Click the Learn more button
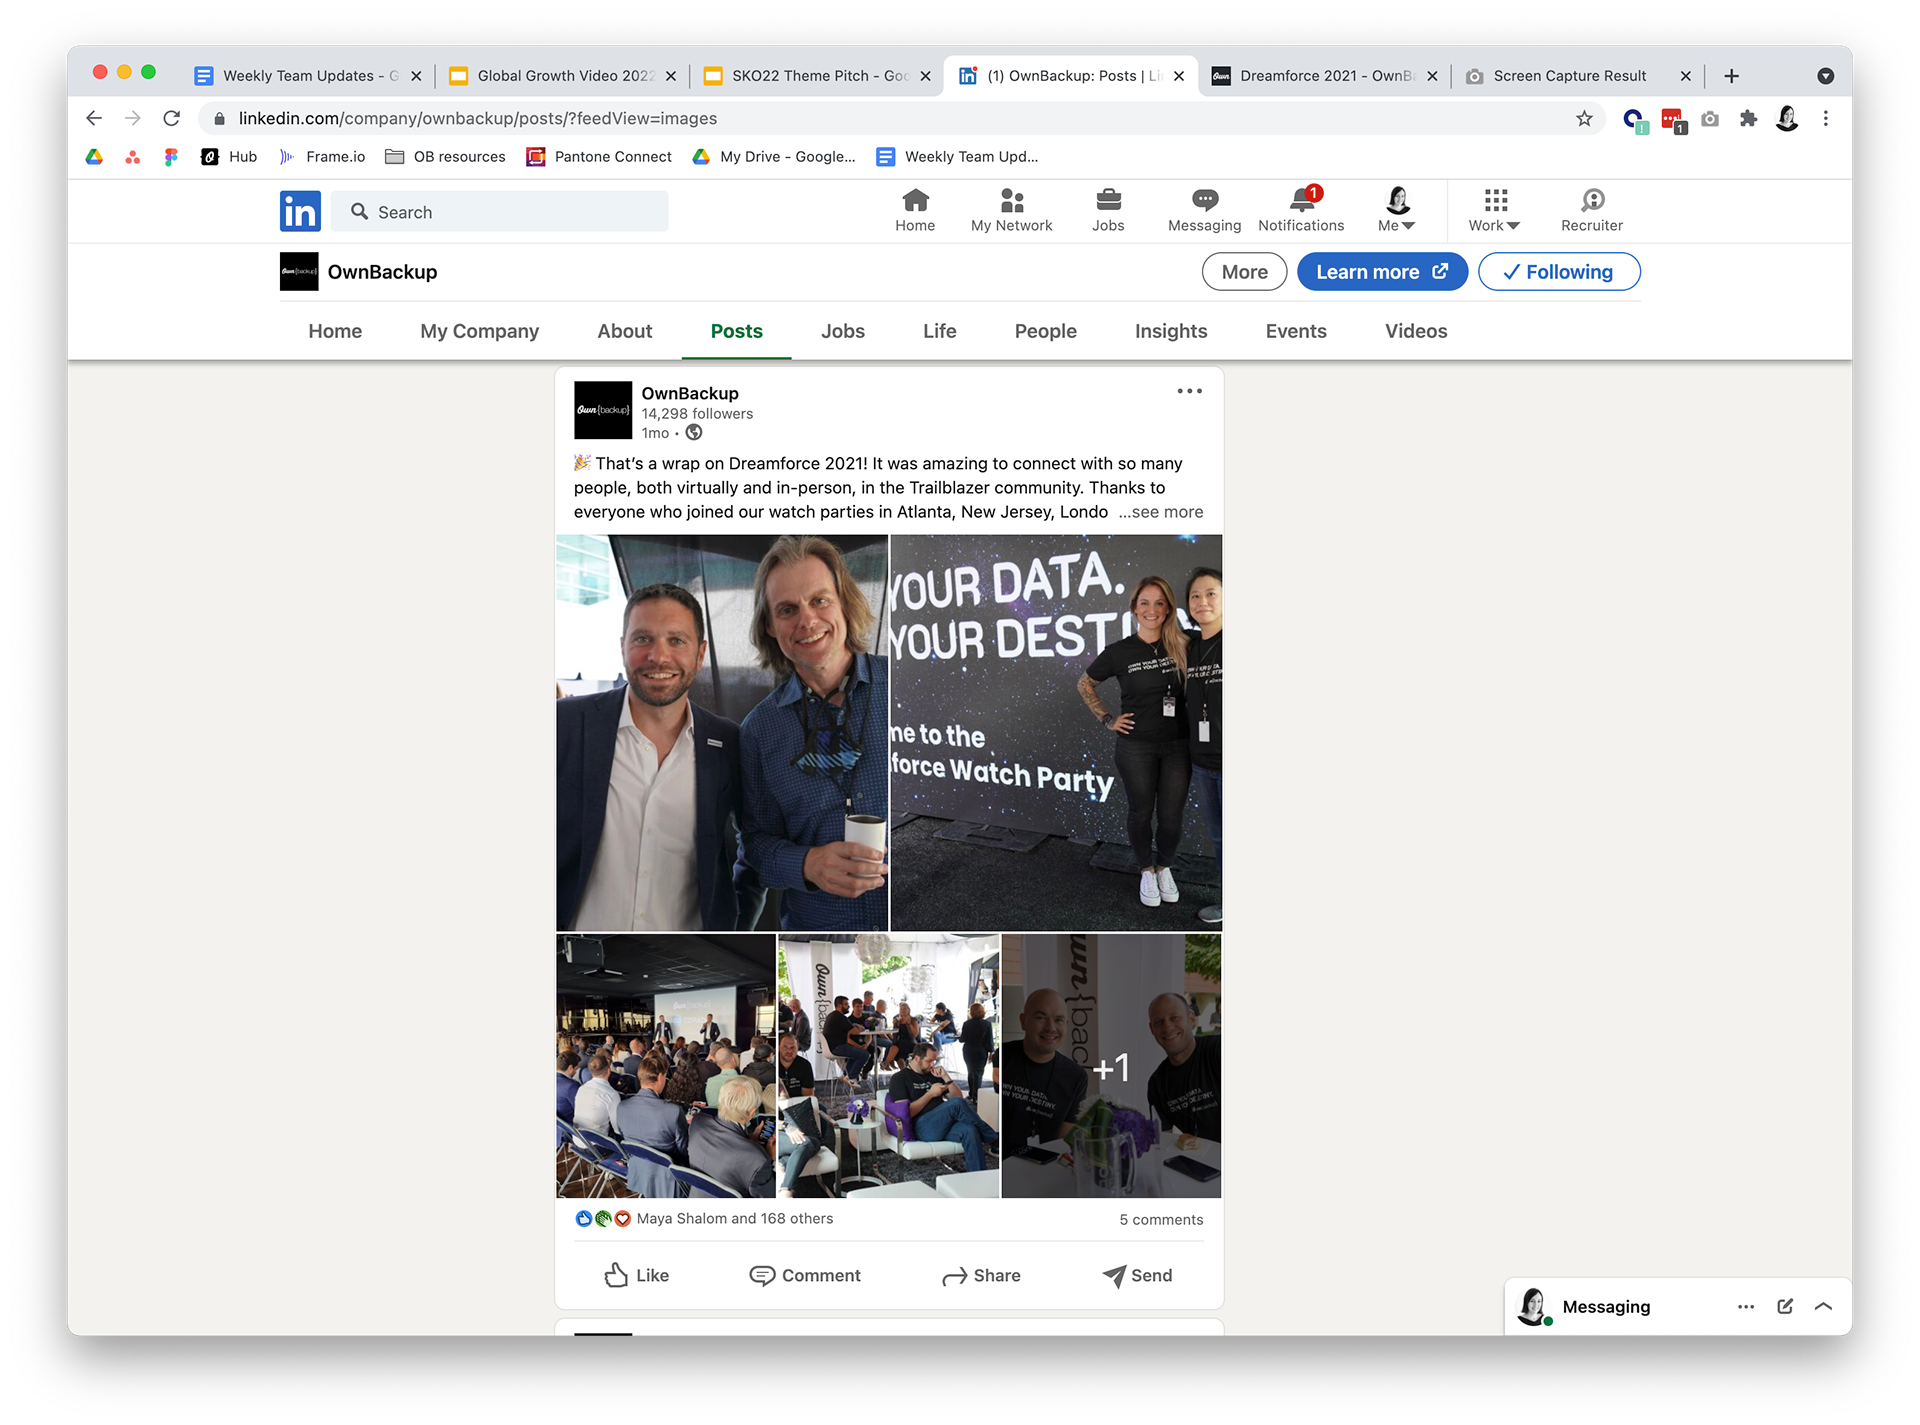This screenshot has height=1425, width=1920. point(1382,272)
